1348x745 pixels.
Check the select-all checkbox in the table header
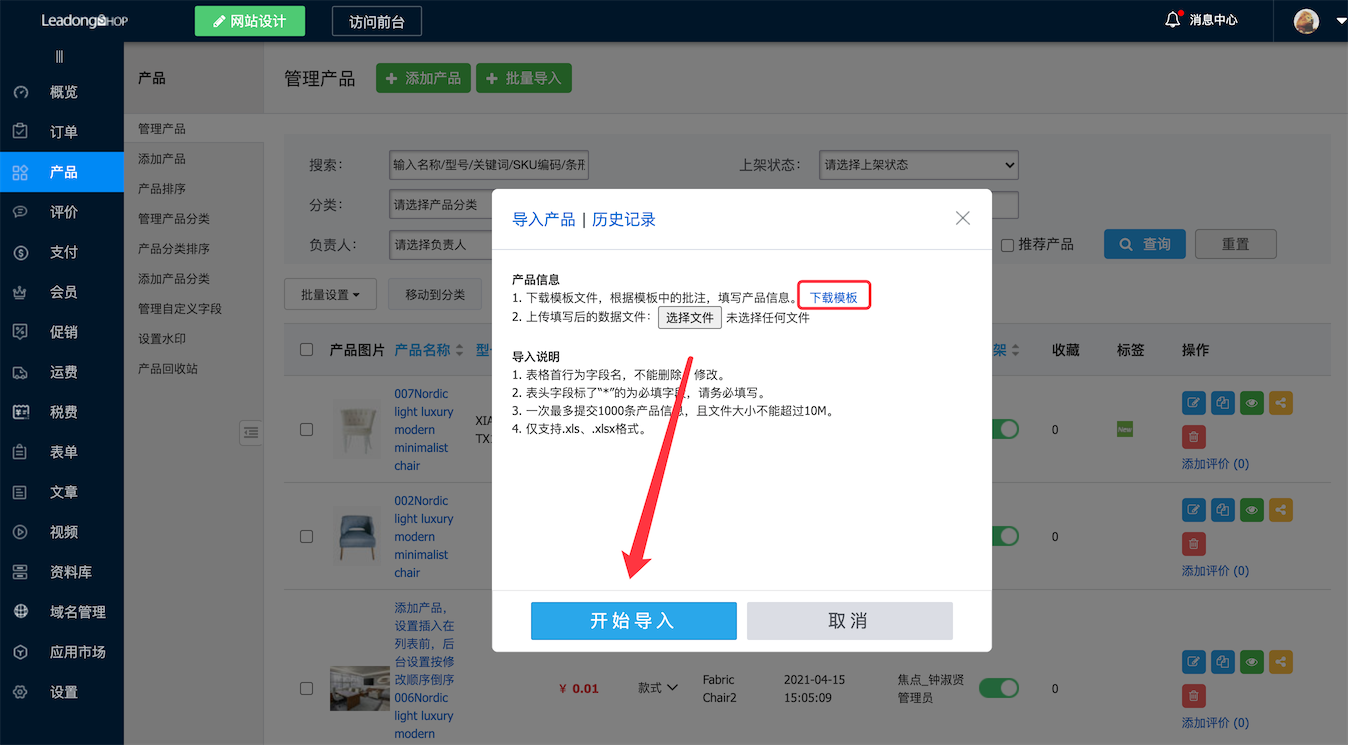pyautogui.click(x=306, y=348)
